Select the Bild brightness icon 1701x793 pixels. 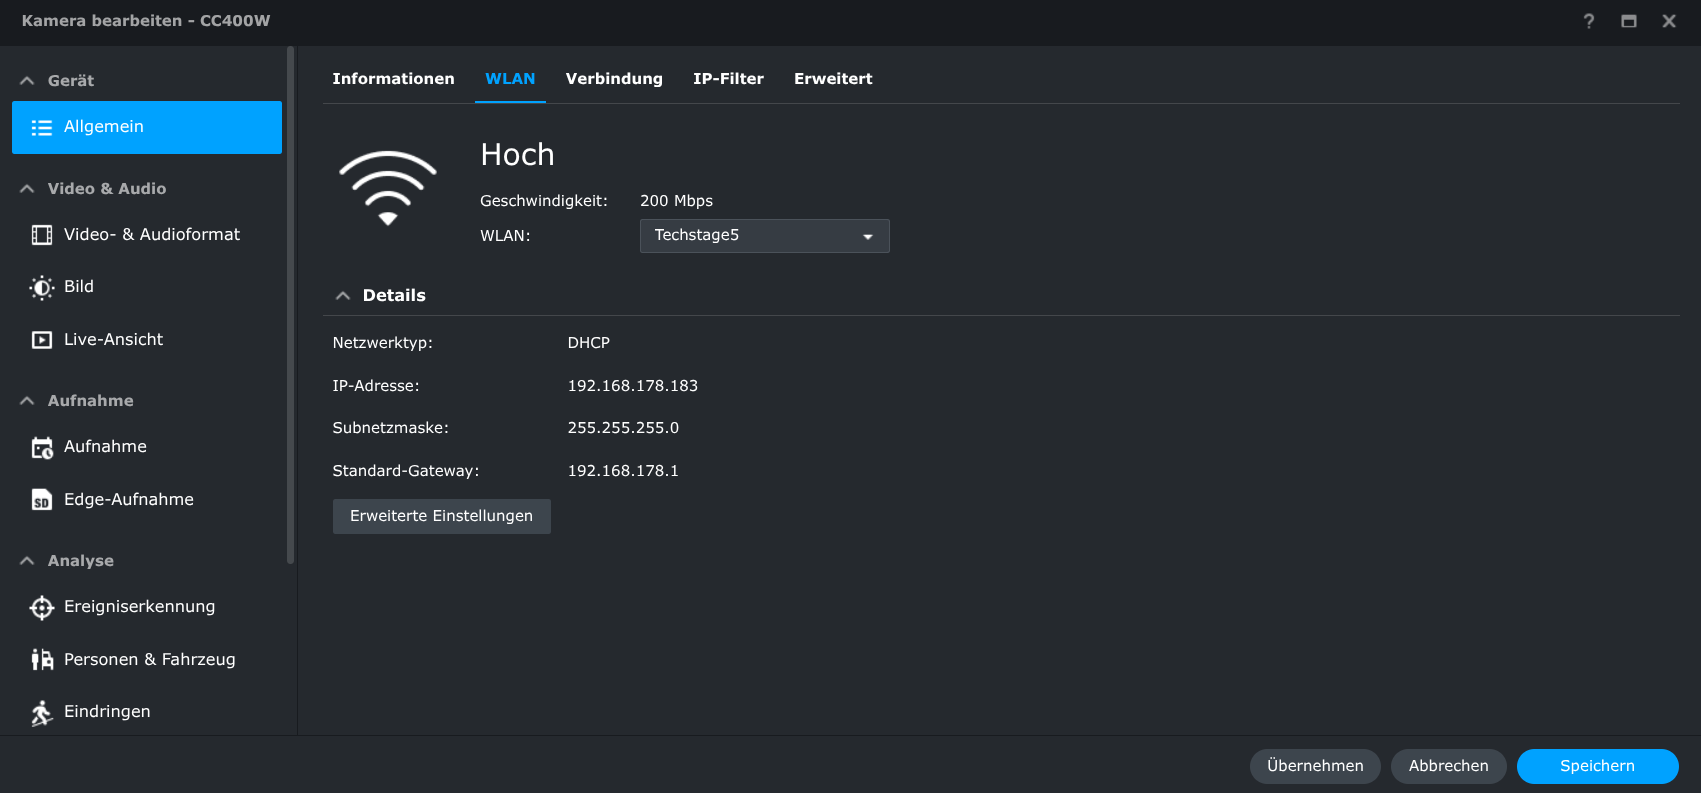[x=41, y=288]
